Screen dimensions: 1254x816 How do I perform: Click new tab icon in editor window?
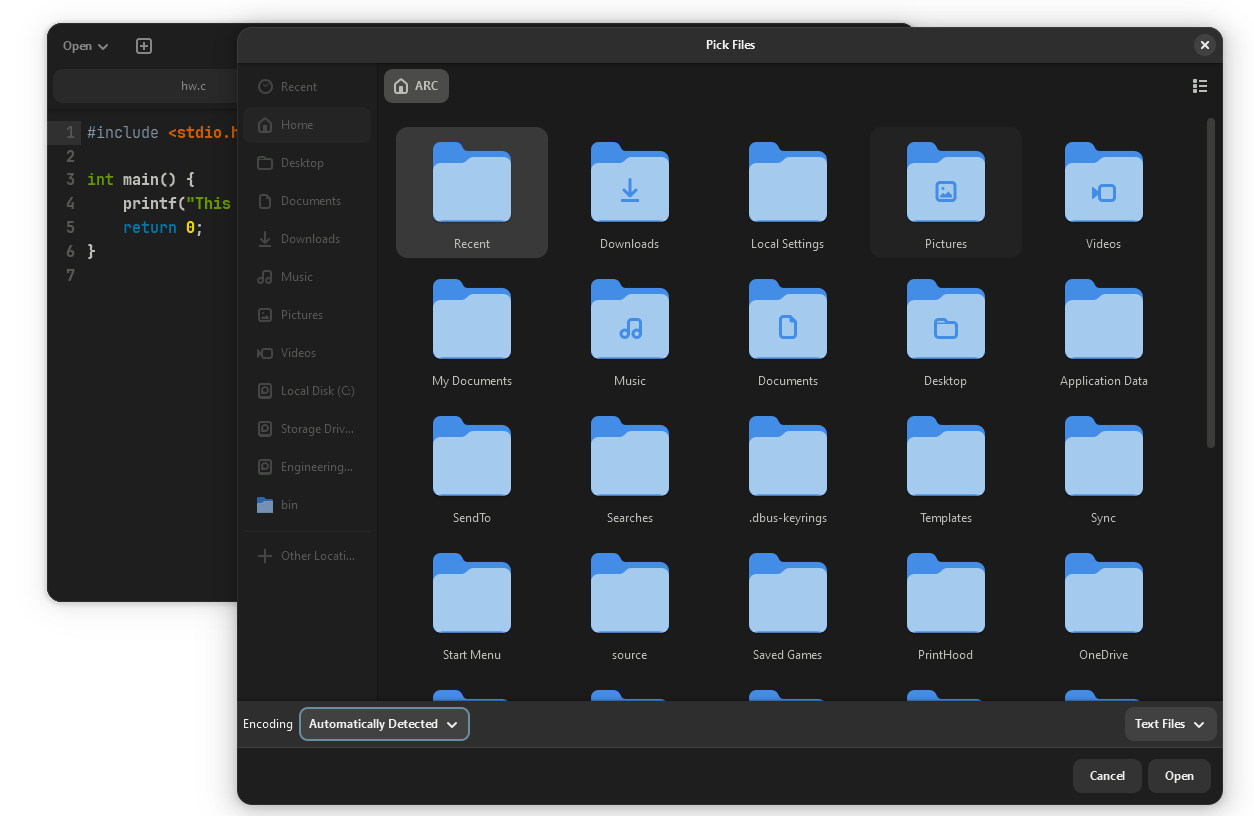pyautogui.click(x=144, y=46)
